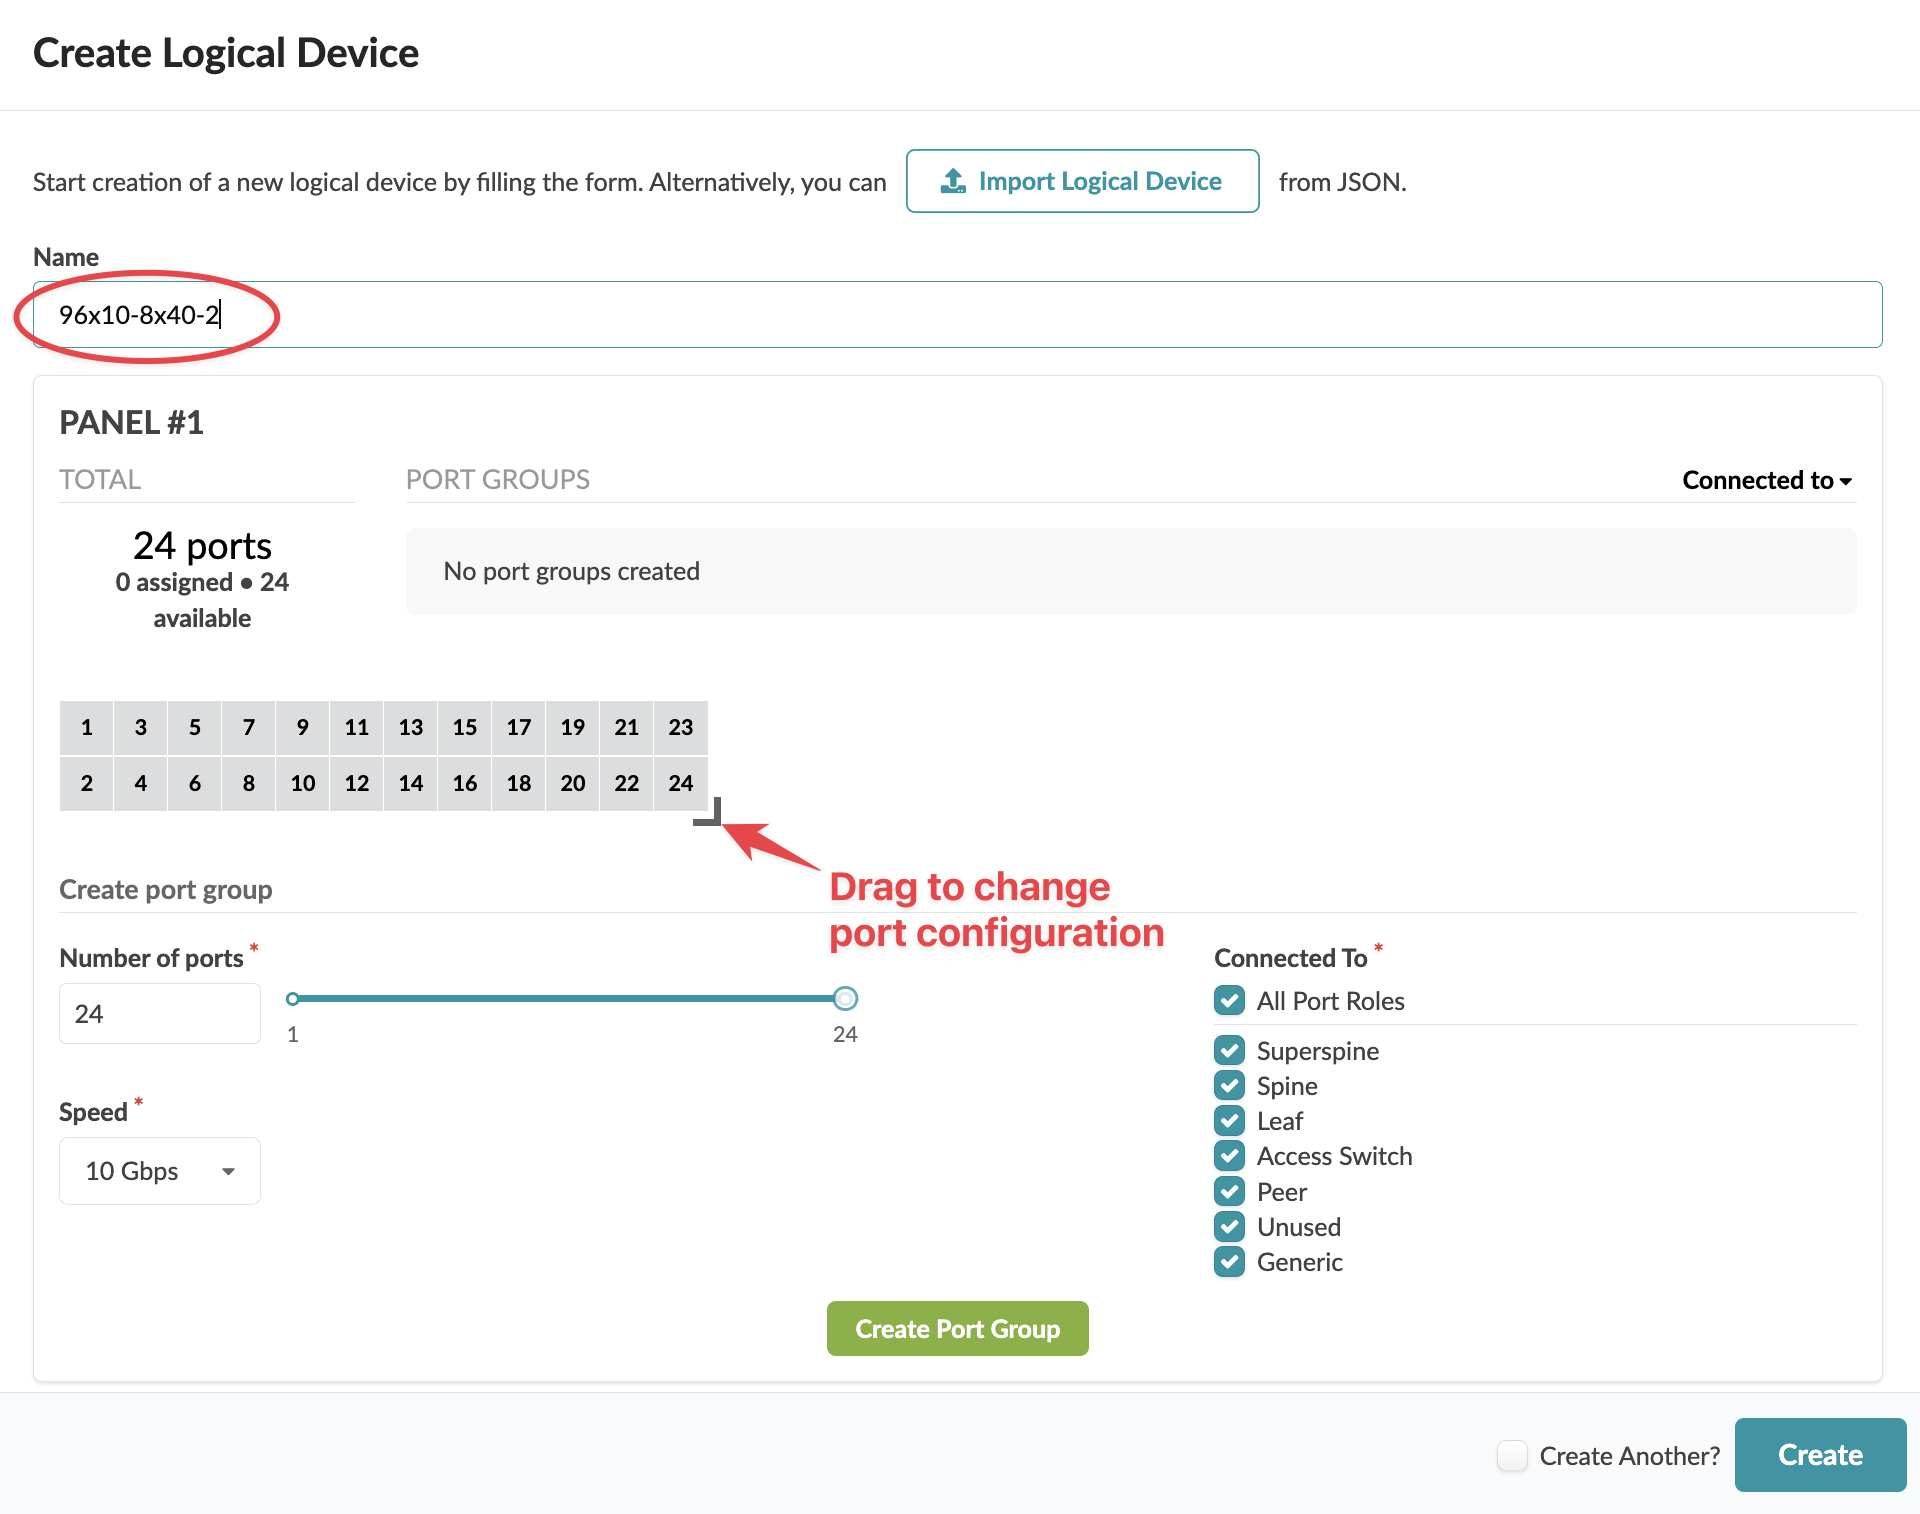
Task: Uncheck the Superspine role checkbox
Action: pos(1230,1051)
